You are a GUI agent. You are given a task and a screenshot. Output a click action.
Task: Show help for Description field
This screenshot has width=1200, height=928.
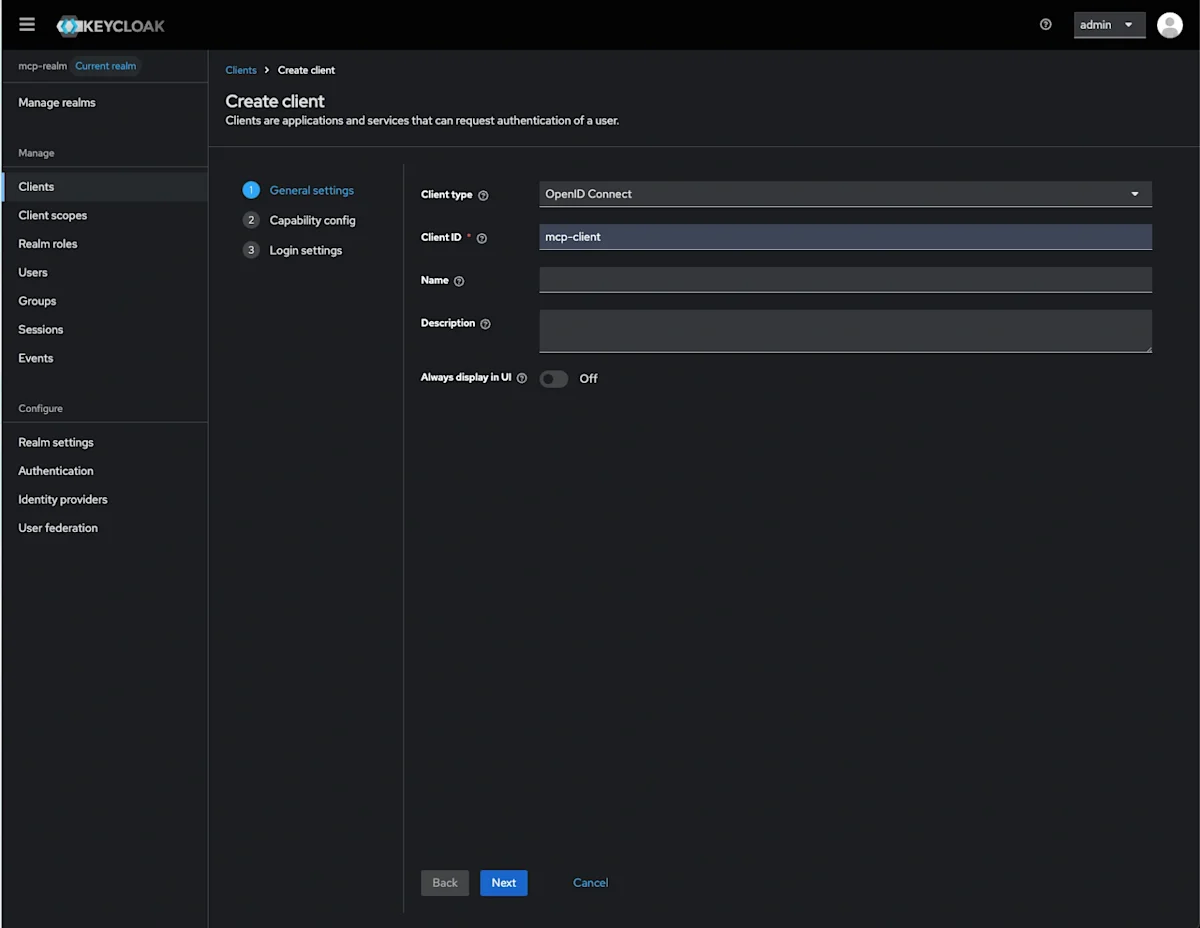coord(485,324)
